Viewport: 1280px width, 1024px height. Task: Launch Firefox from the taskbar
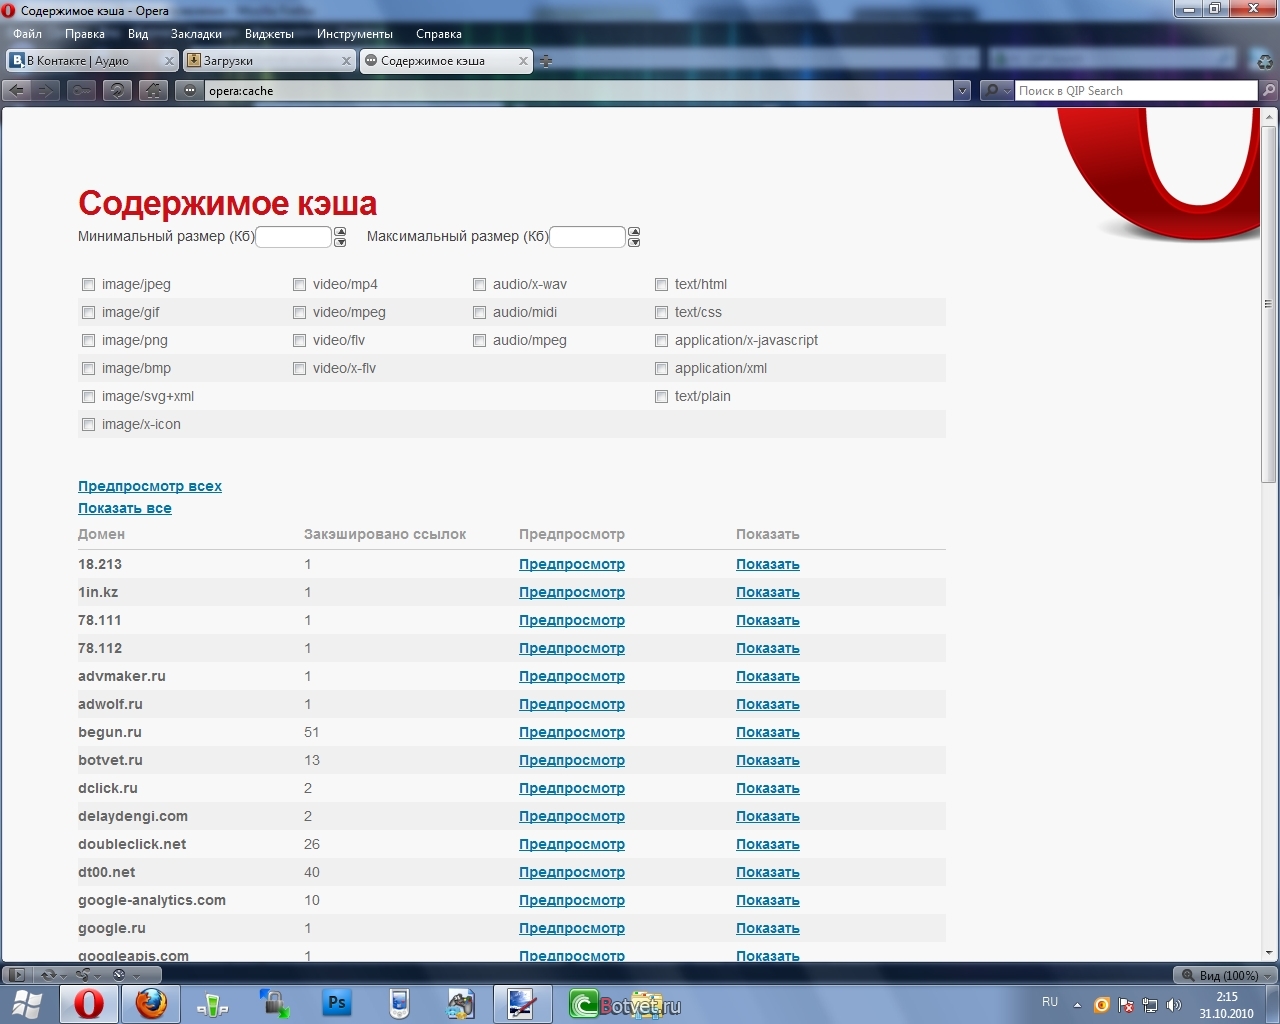point(151,1004)
